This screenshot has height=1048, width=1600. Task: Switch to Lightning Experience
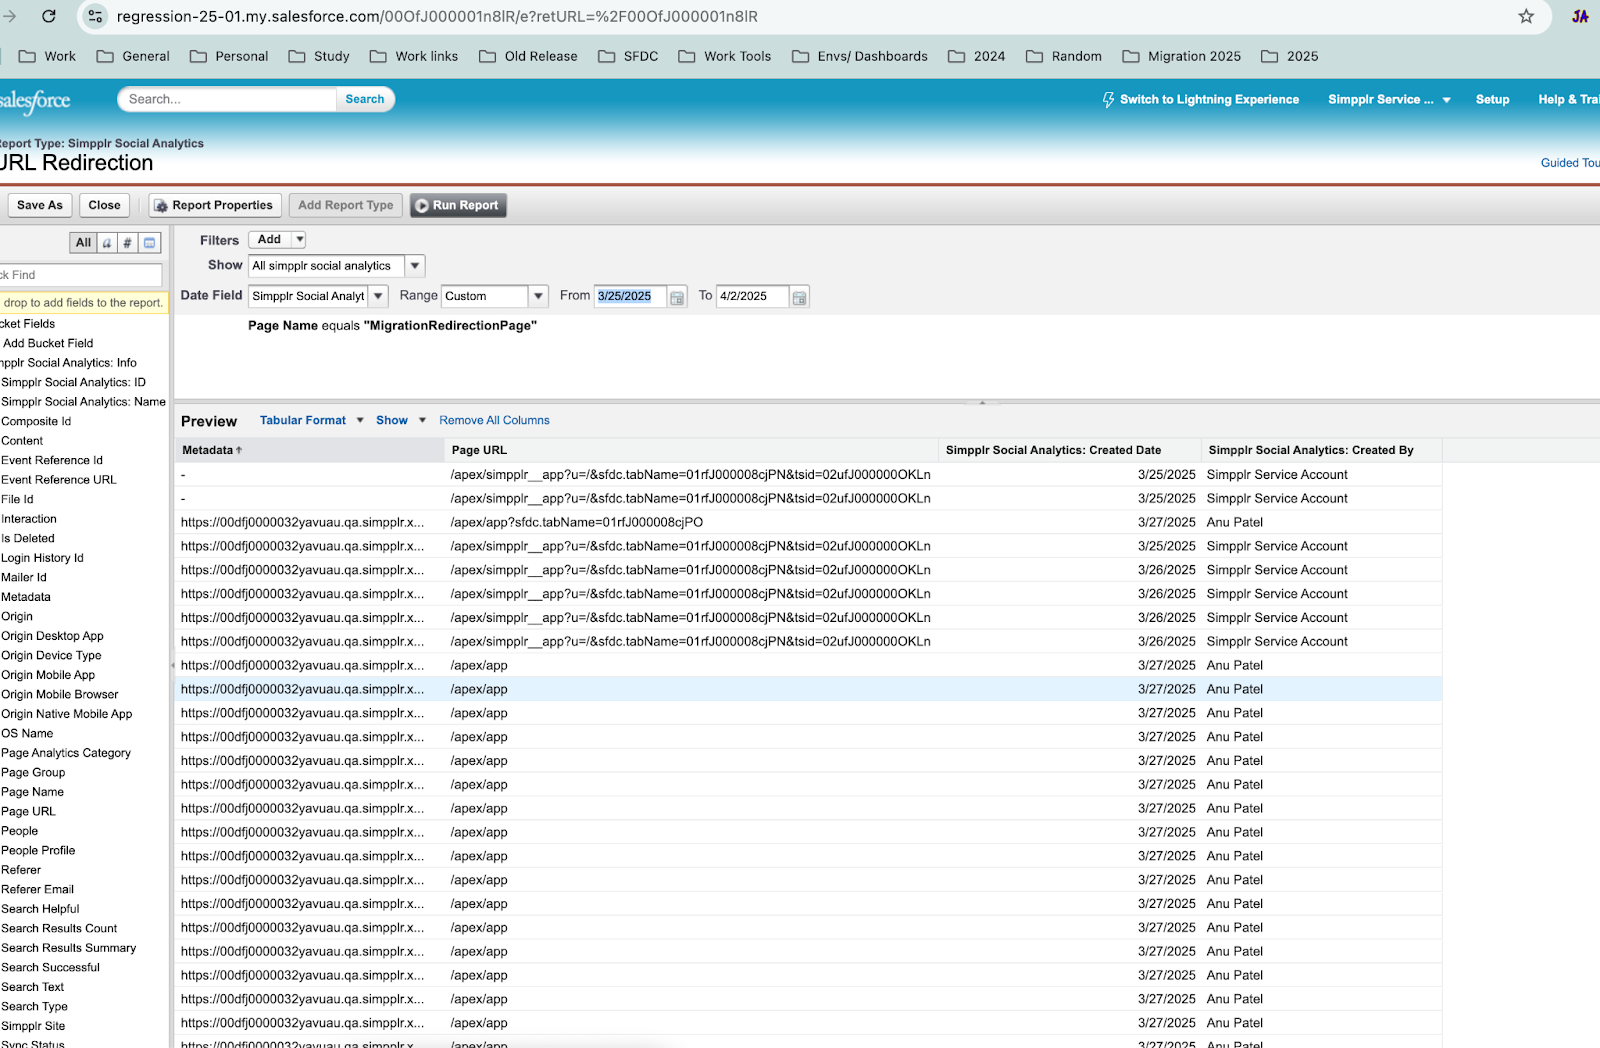(1200, 100)
